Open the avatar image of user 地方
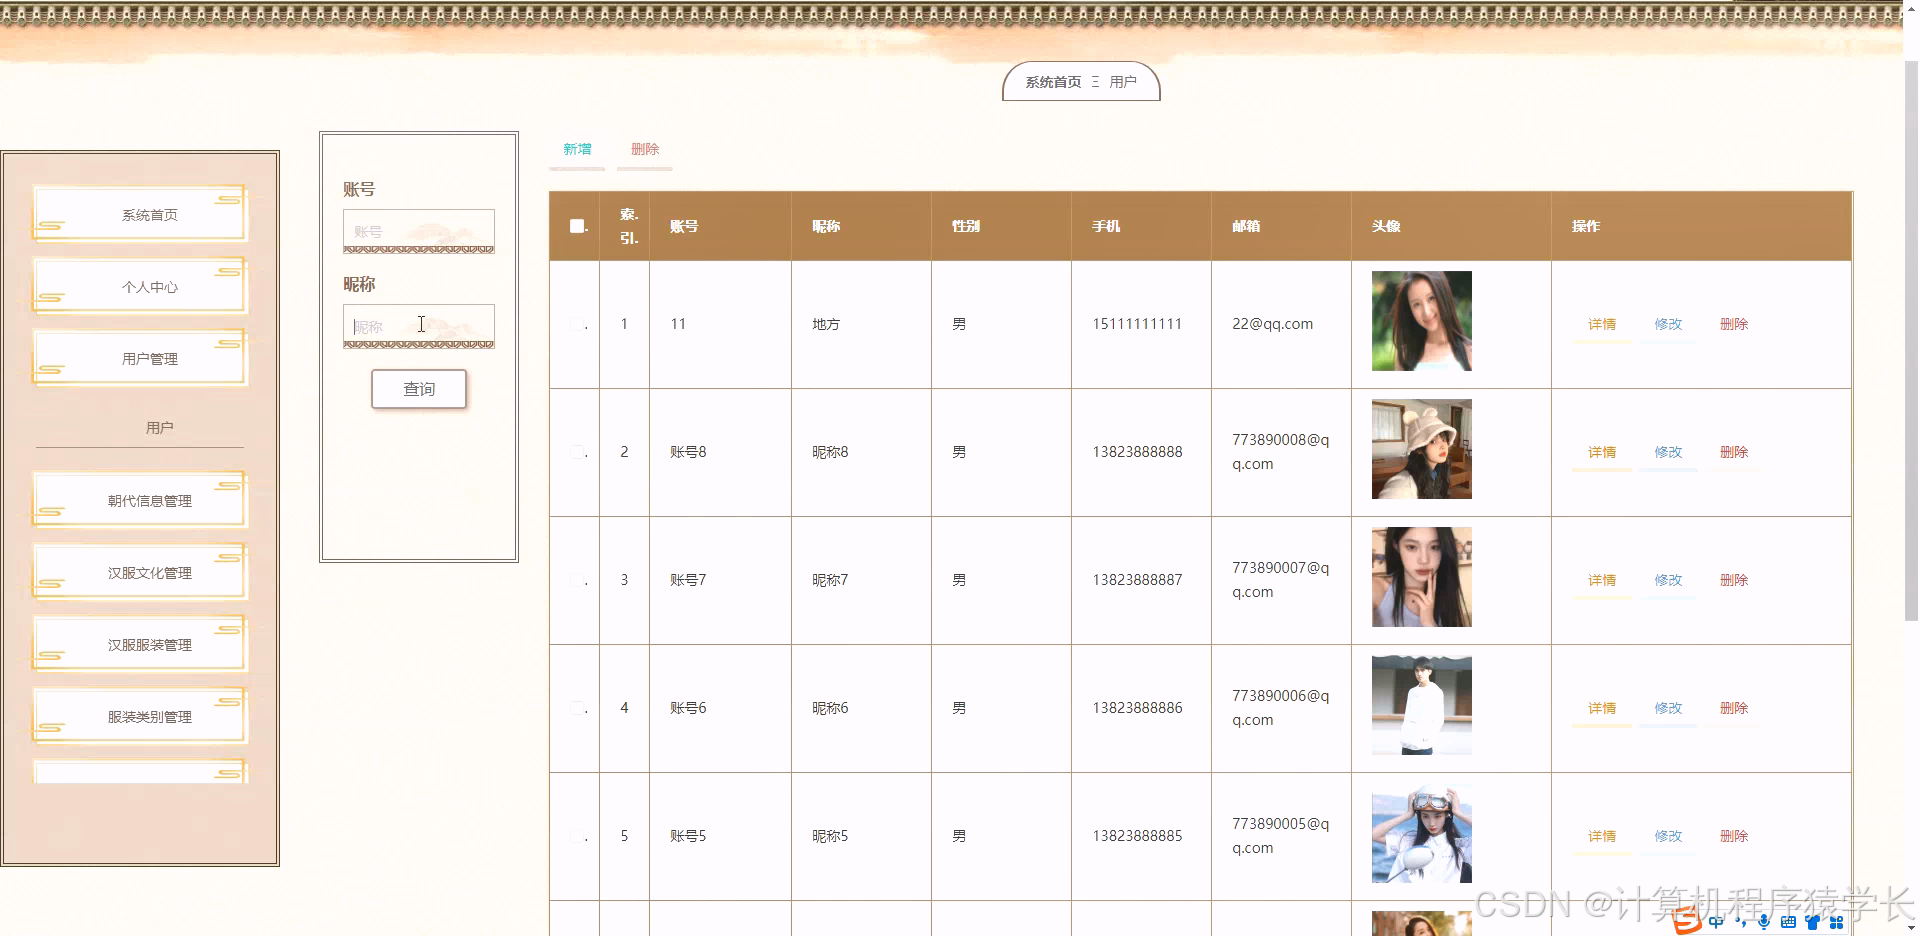The height and width of the screenshot is (936, 1920). (1422, 321)
